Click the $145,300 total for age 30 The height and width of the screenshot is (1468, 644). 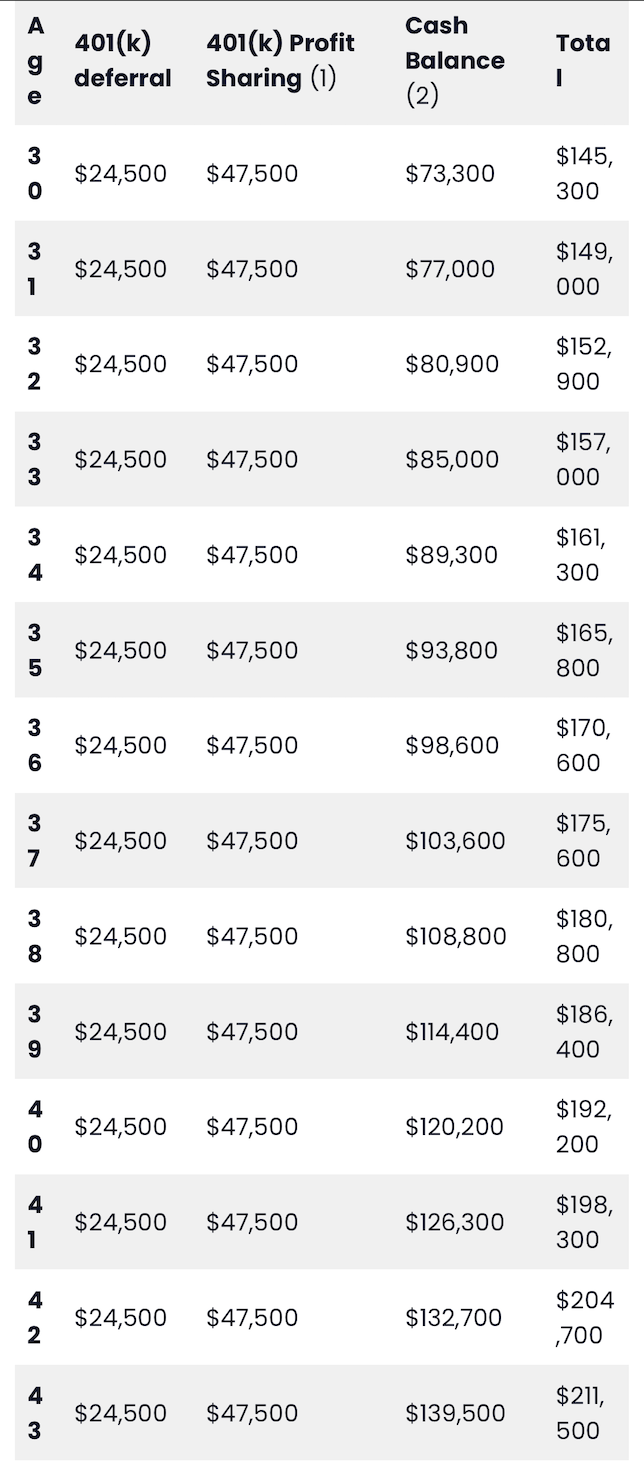[585, 174]
